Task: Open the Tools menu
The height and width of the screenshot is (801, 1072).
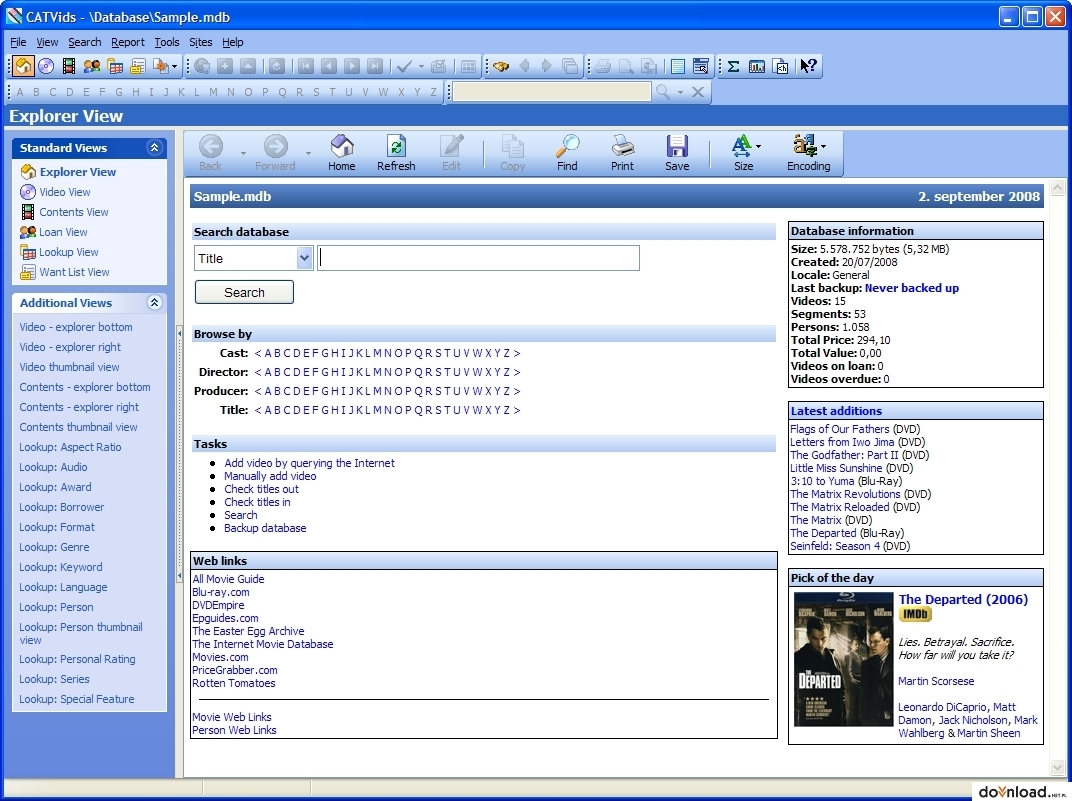Action: pyautogui.click(x=167, y=42)
